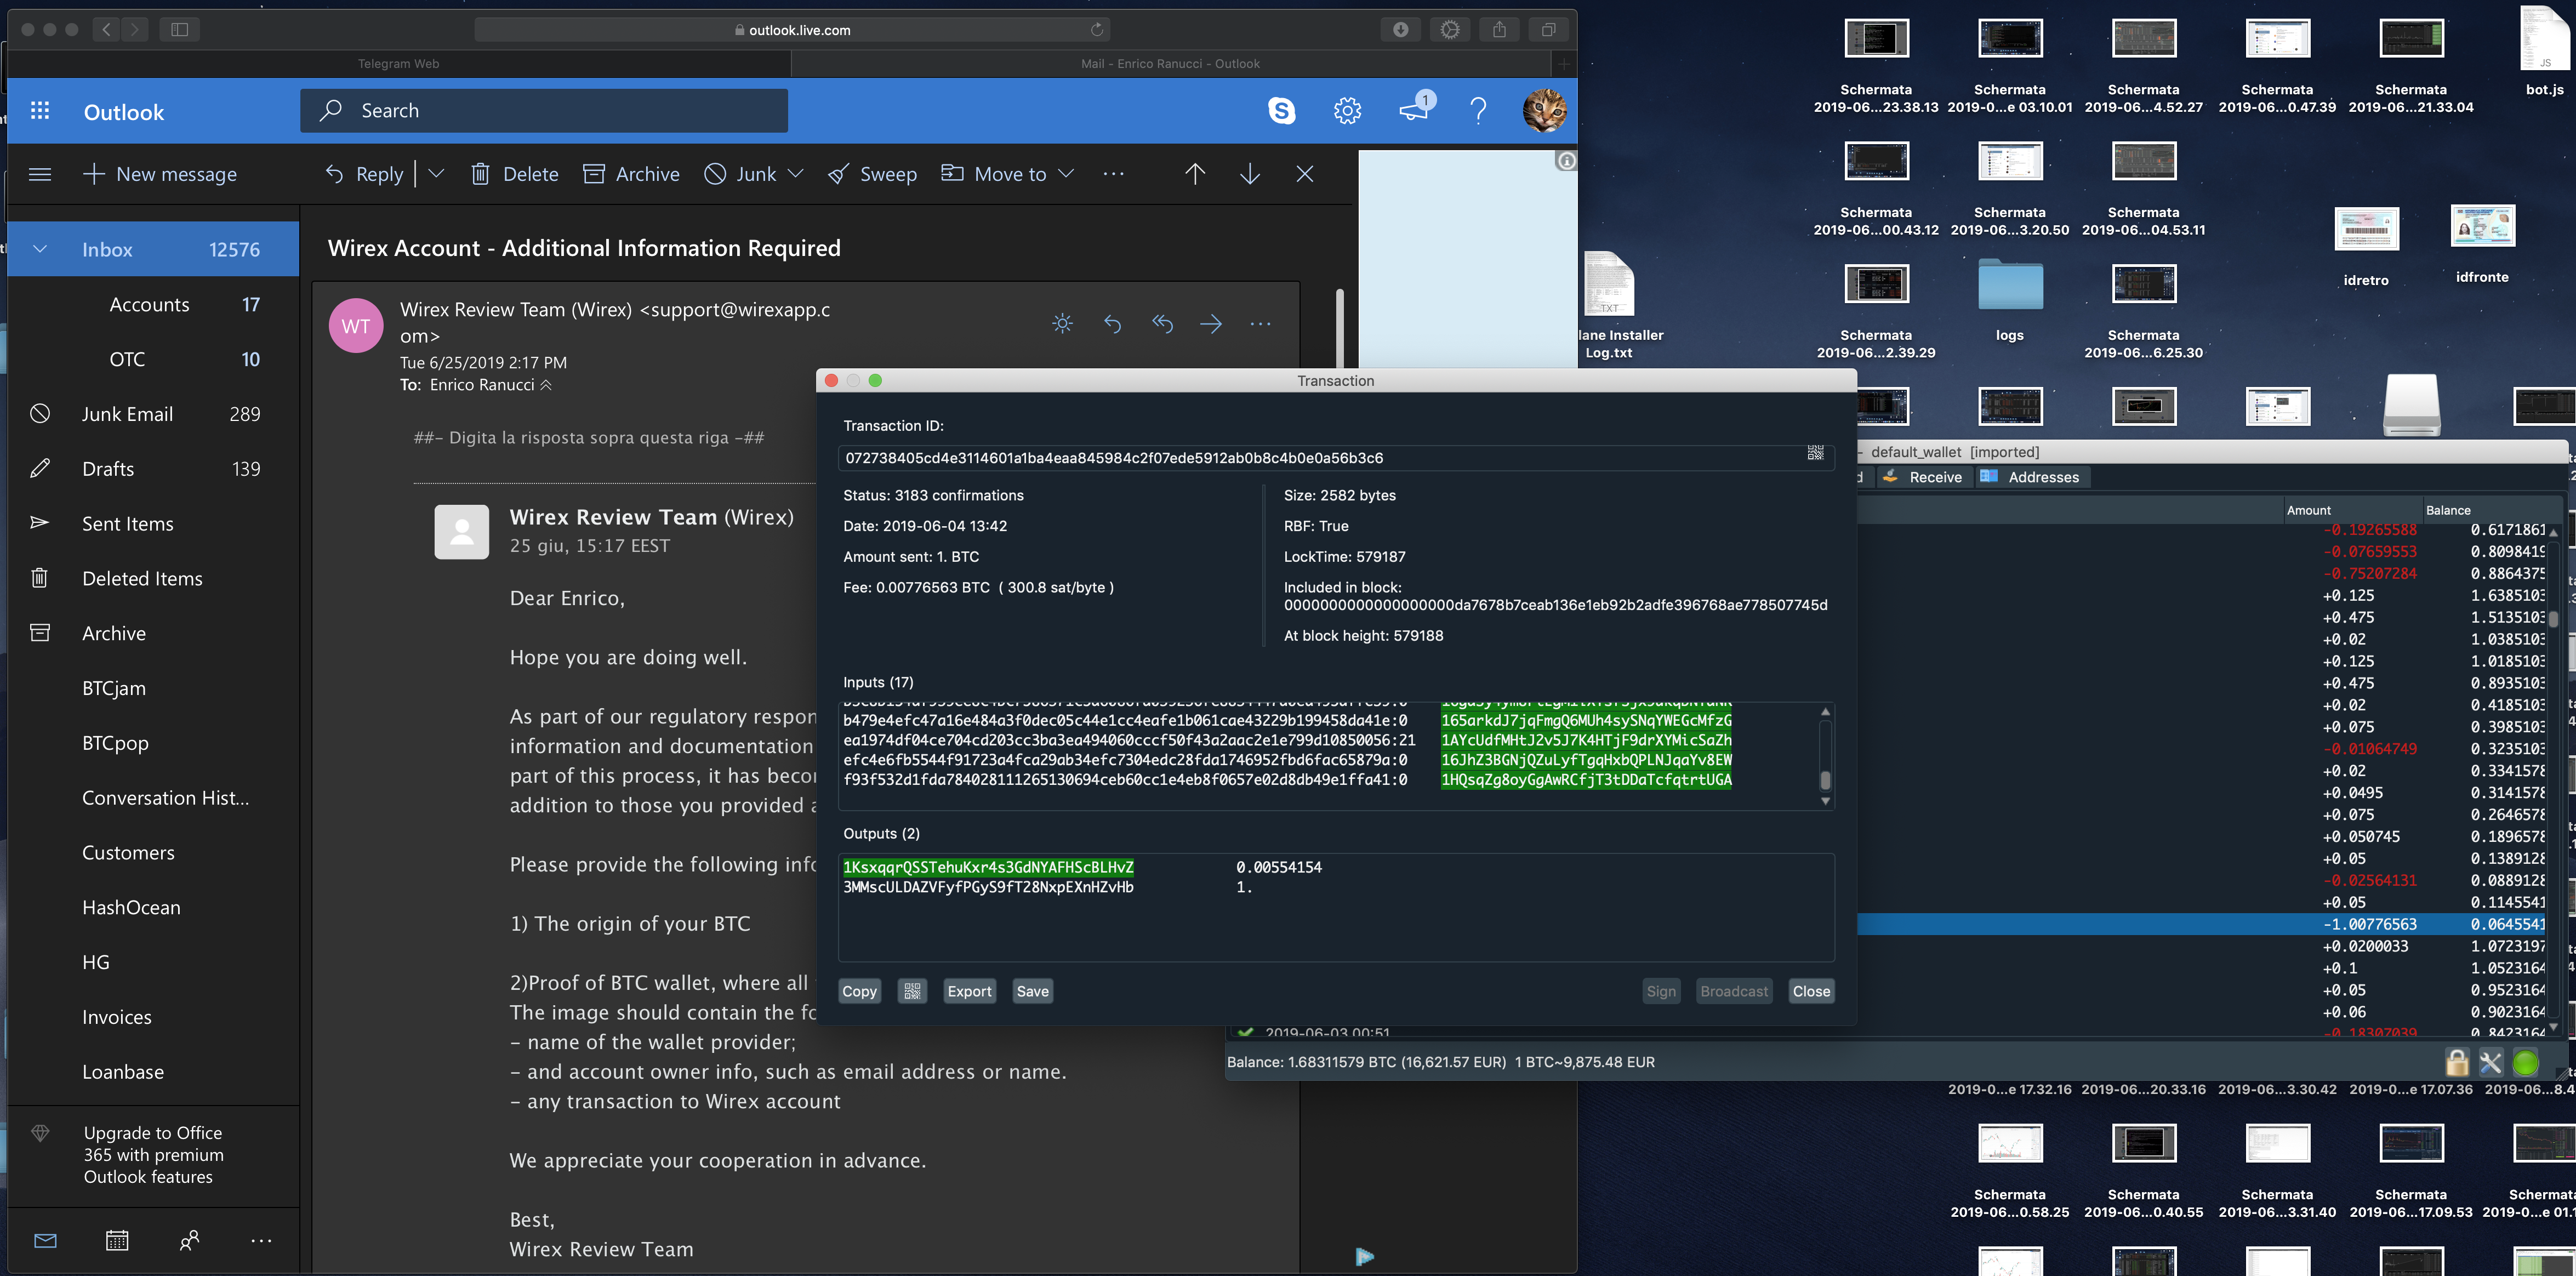Switch the message to light background
The image size is (2576, 1276).
coord(1062,324)
